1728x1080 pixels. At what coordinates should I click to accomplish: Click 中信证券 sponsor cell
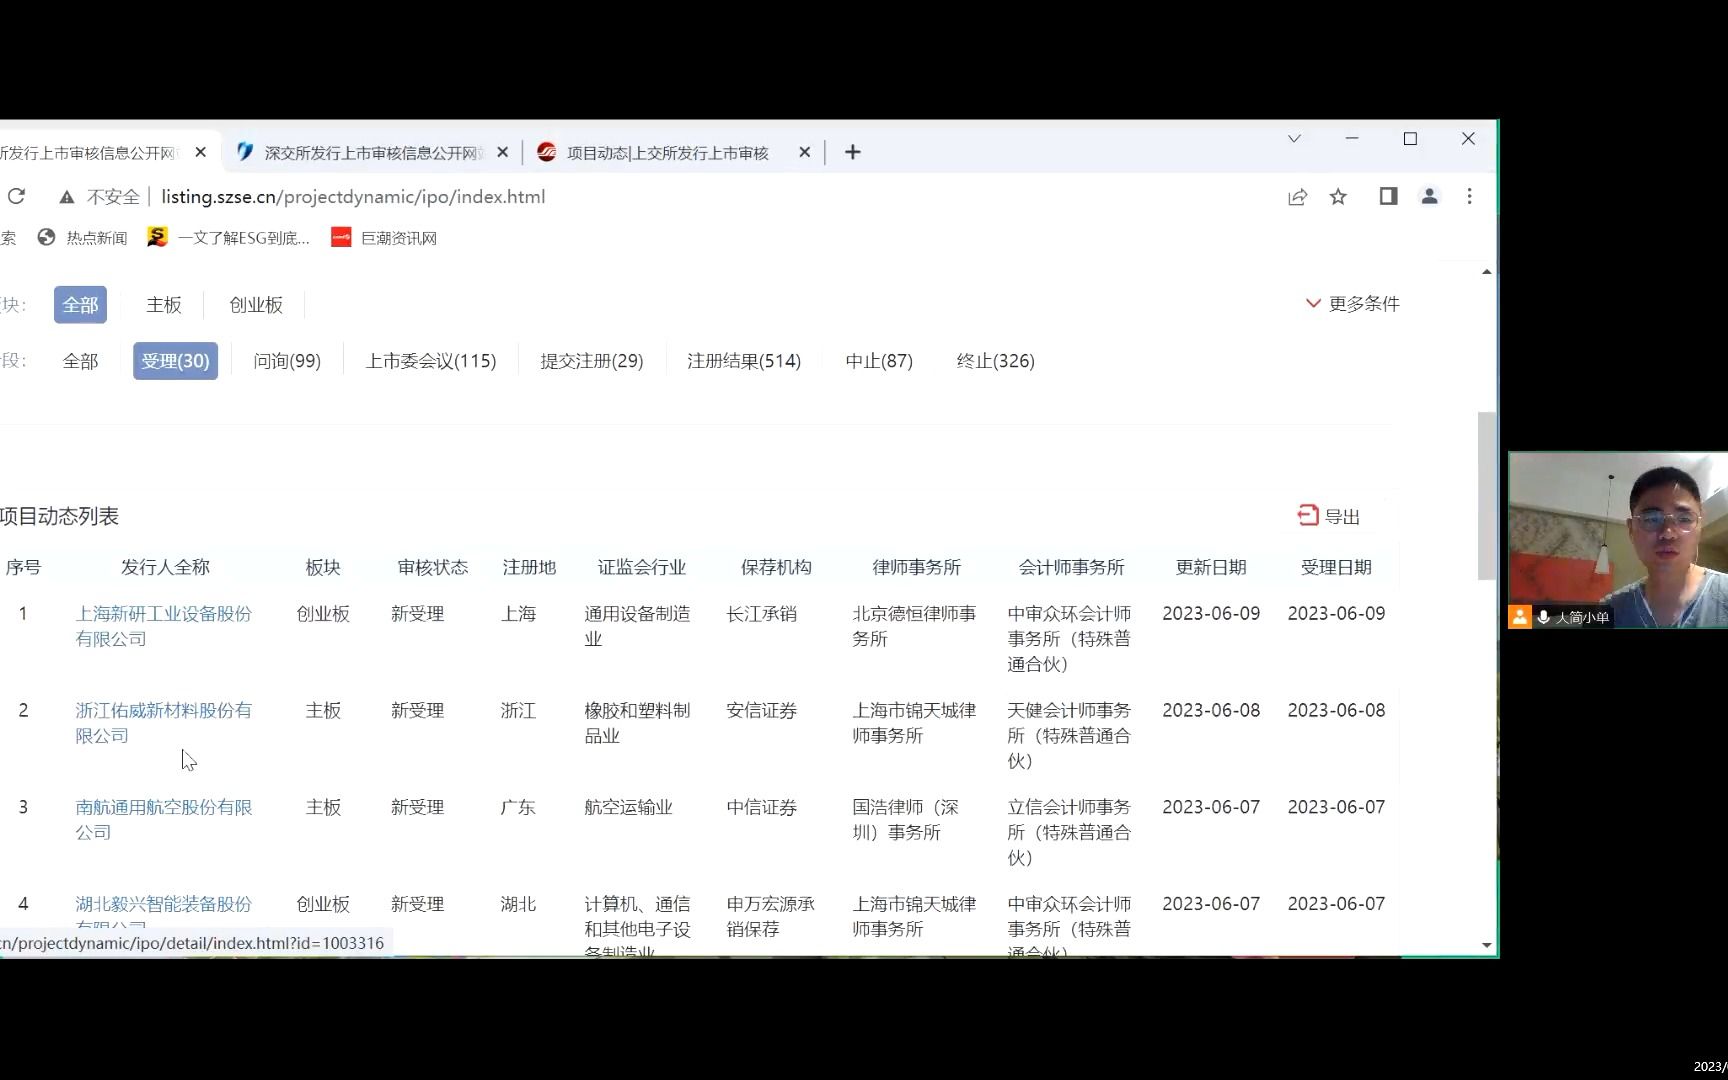click(762, 808)
